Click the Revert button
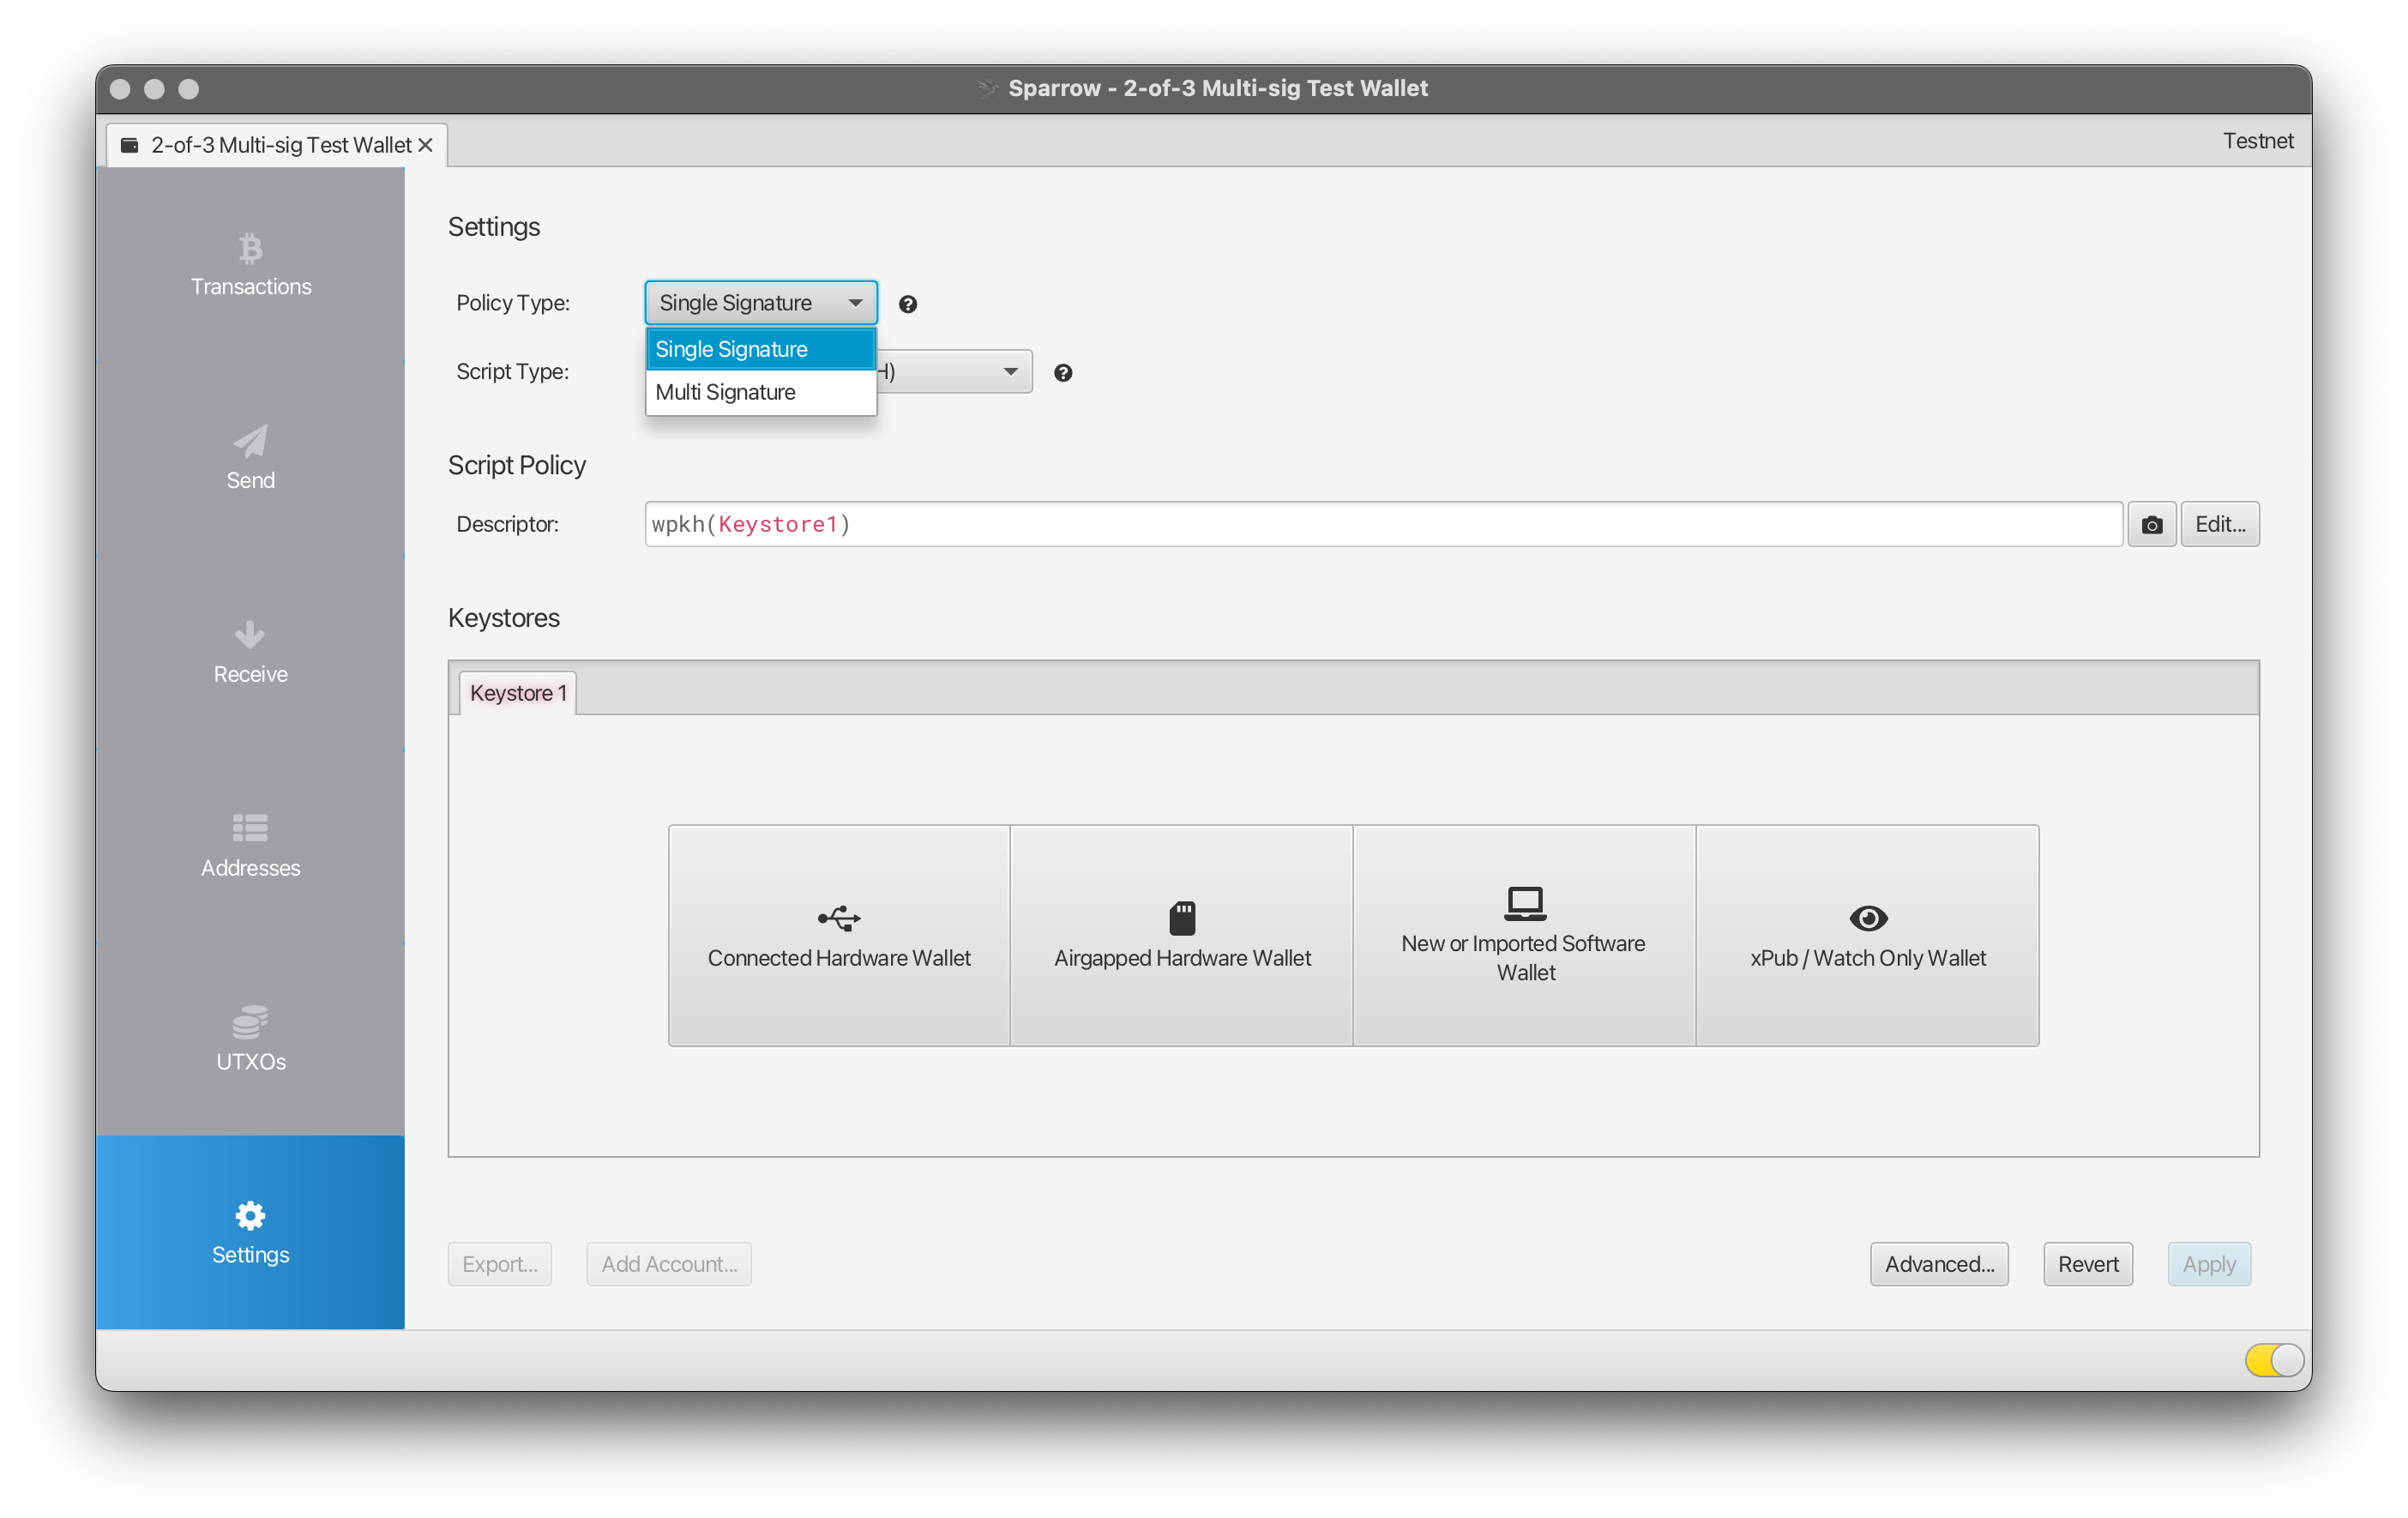 pyautogui.click(x=2088, y=1262)
